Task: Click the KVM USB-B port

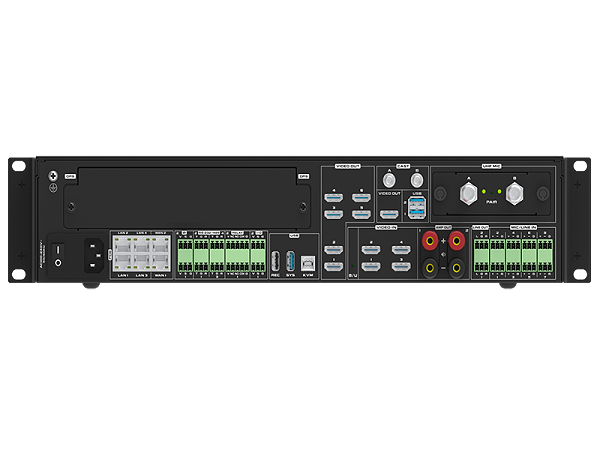Action: coord(307,261)
